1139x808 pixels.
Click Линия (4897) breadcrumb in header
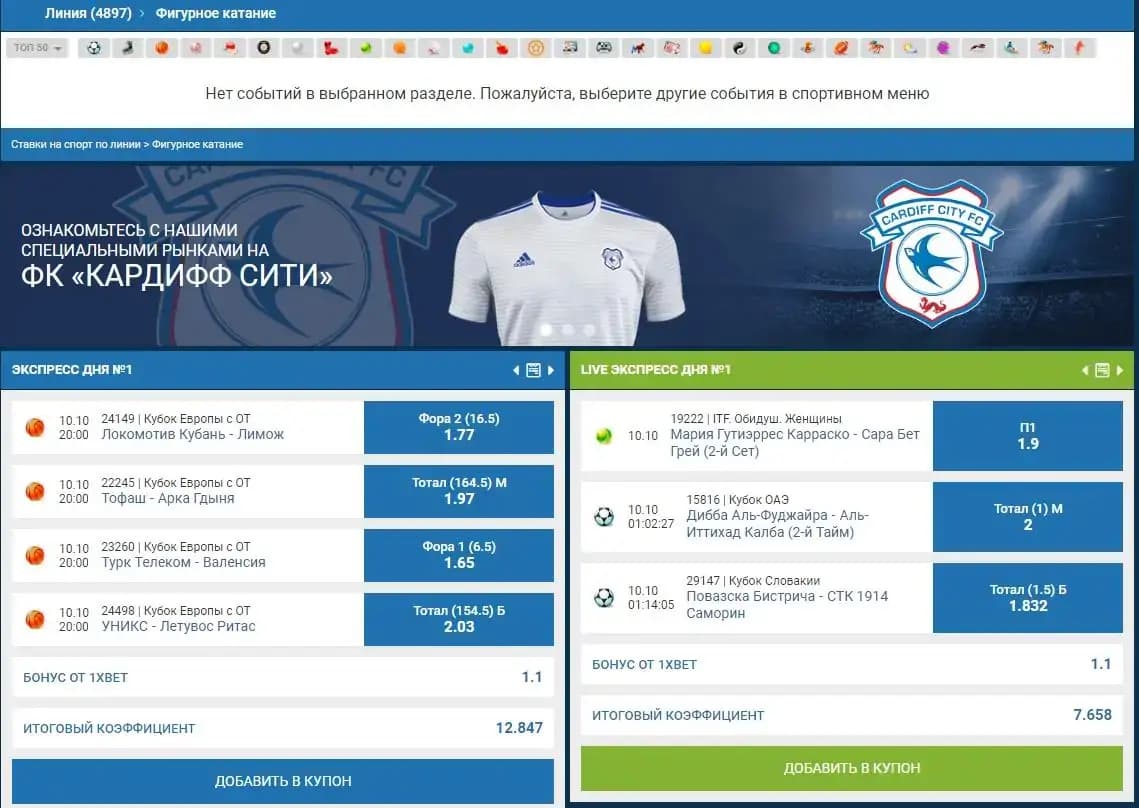pos(88,13)
